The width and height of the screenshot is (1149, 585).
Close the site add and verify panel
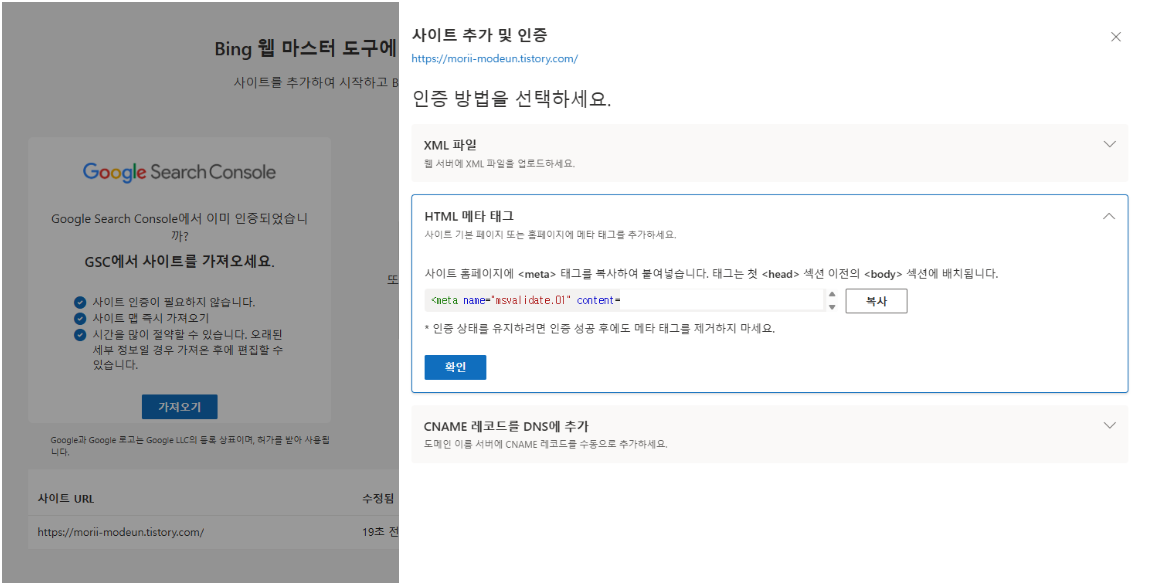(1115, 37)
